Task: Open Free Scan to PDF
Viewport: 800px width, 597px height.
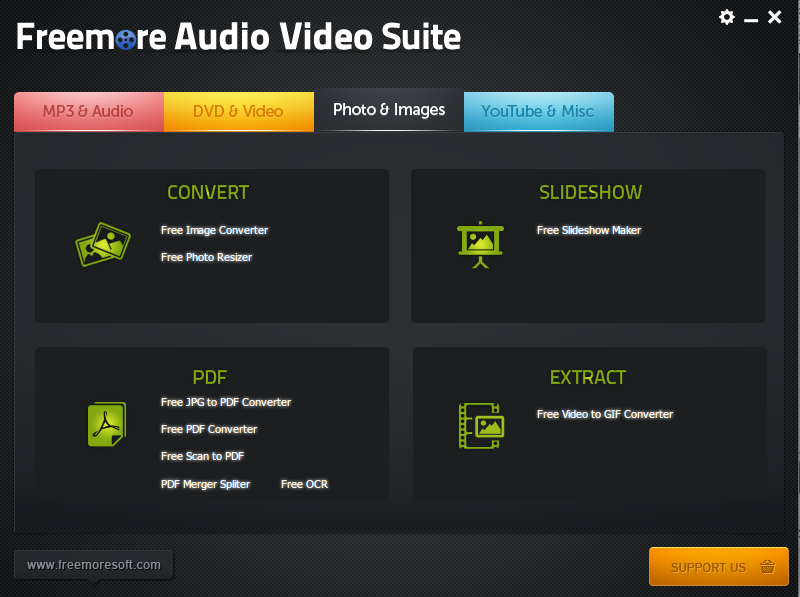Action: pos(202,456)
